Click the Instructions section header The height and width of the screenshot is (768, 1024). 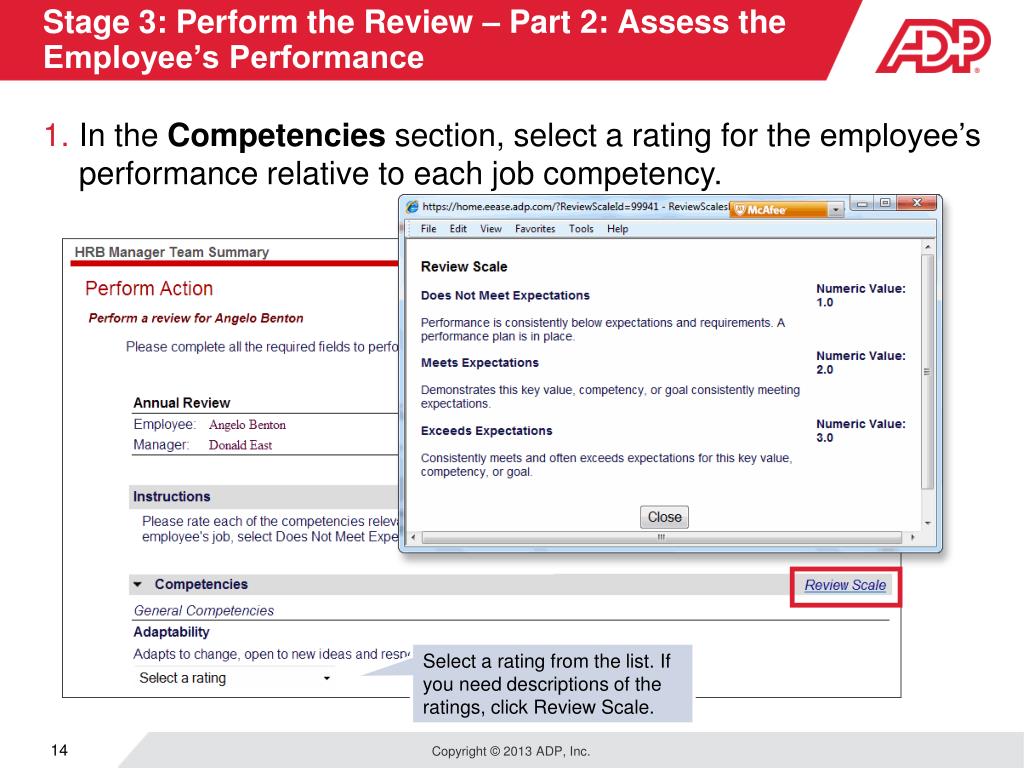172,496
